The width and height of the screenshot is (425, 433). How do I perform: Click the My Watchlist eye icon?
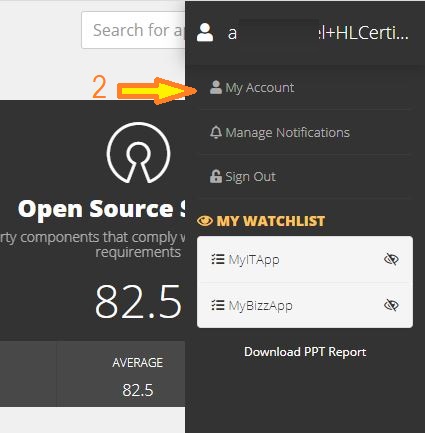coord(205,221)
